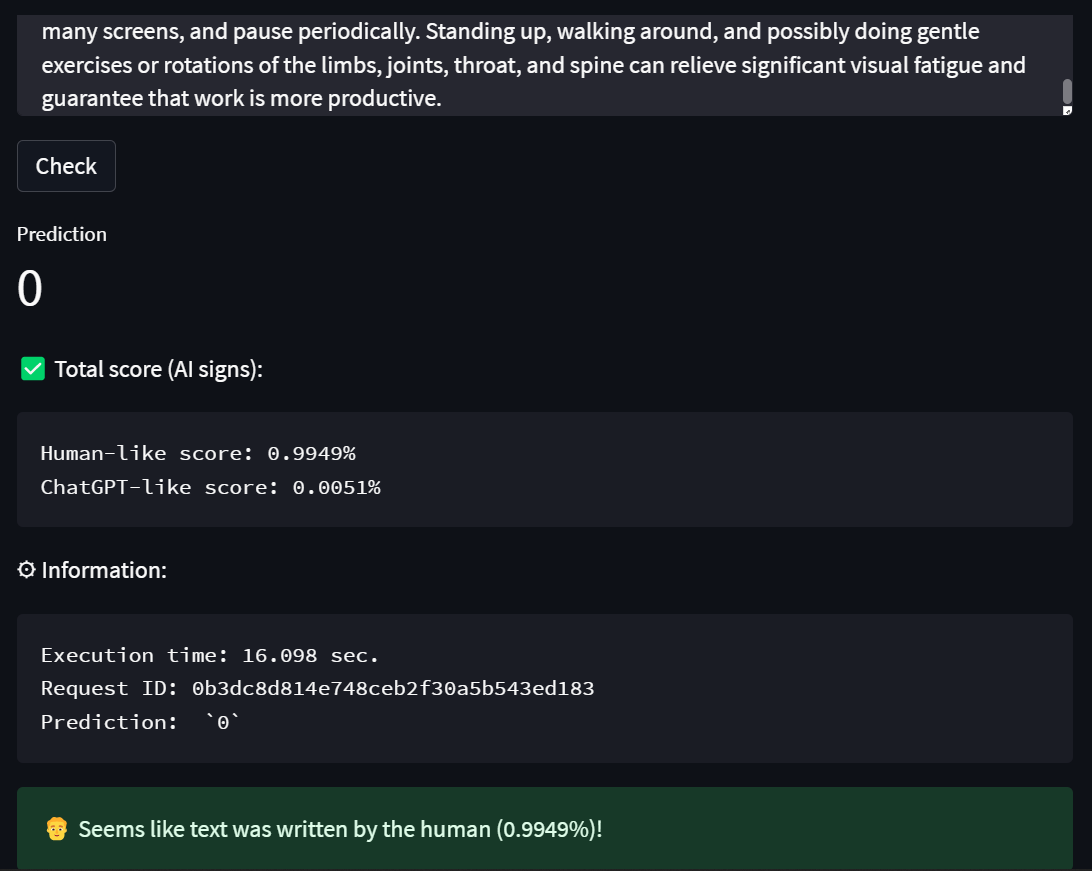Click the person emoji in green alert
The height and width of the screenshot is (871, 1092).
tap(57, 829)
